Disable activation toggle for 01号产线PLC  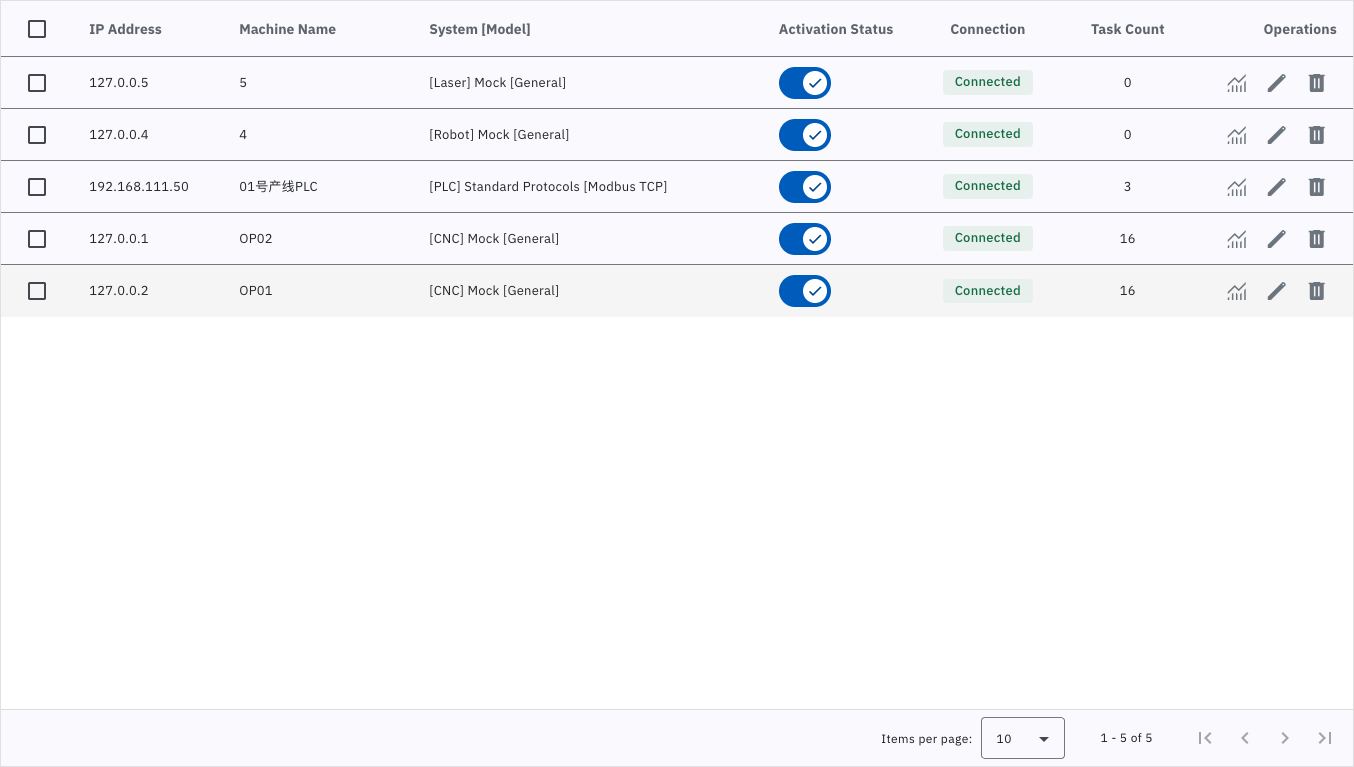[x=805, y=187]
